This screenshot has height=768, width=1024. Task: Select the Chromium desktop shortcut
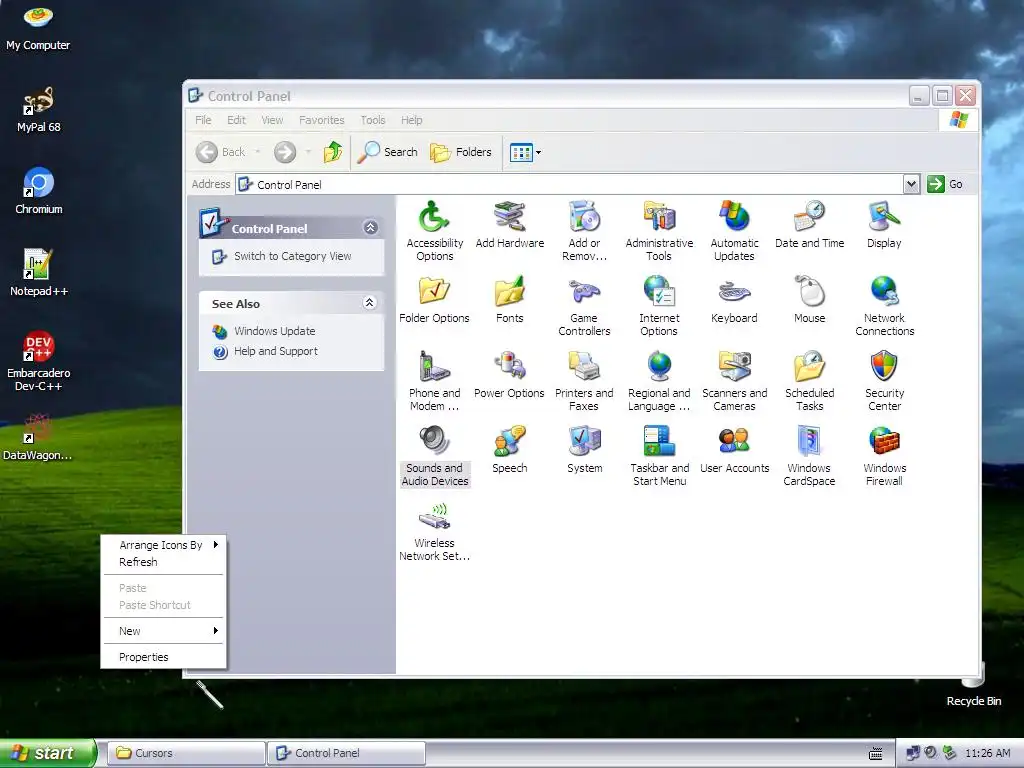(x=39, y=191)
